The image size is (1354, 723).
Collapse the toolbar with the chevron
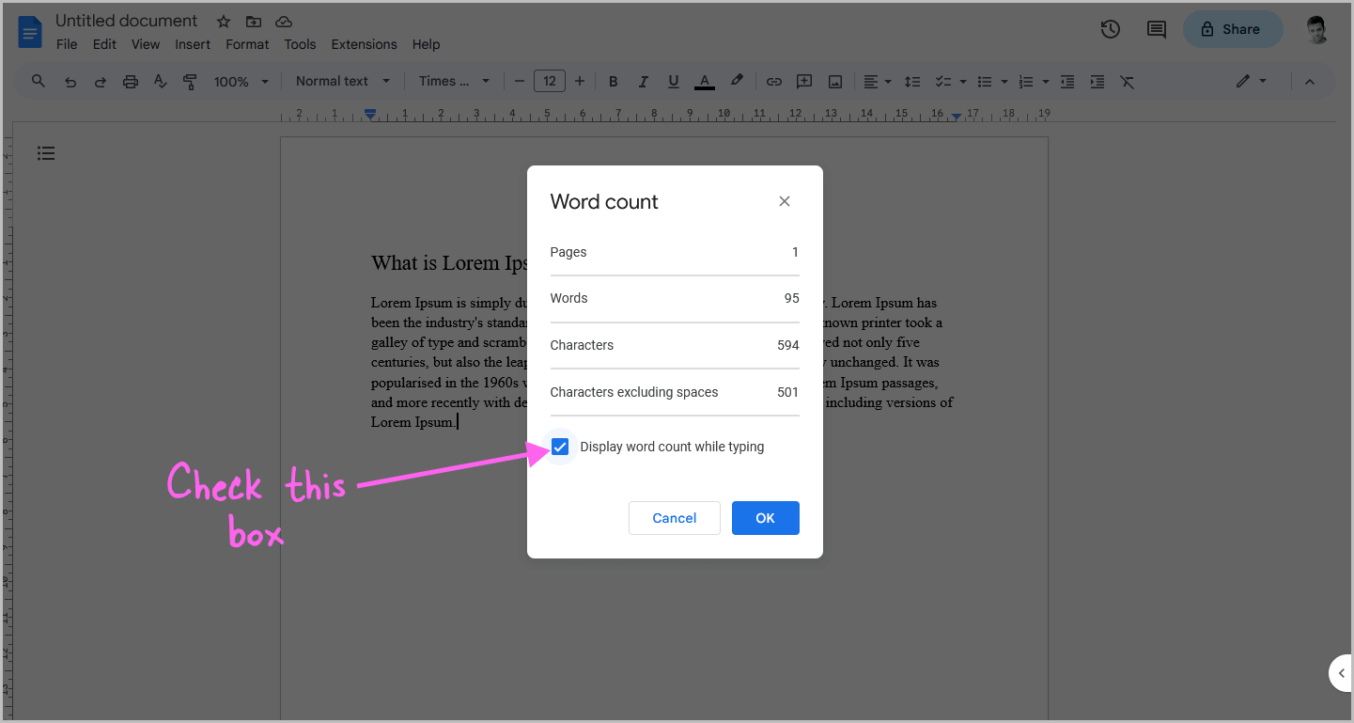point(1310,82)
